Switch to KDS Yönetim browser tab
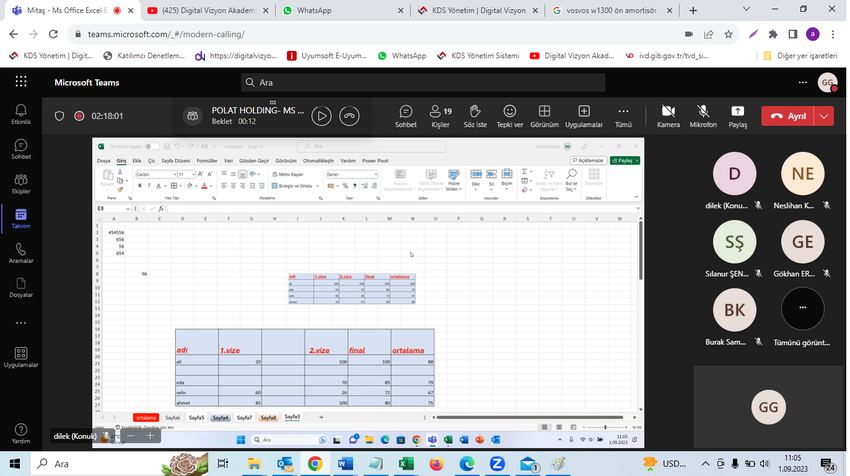The height and width of the screenshot is (476, 850). pos(478,10)
